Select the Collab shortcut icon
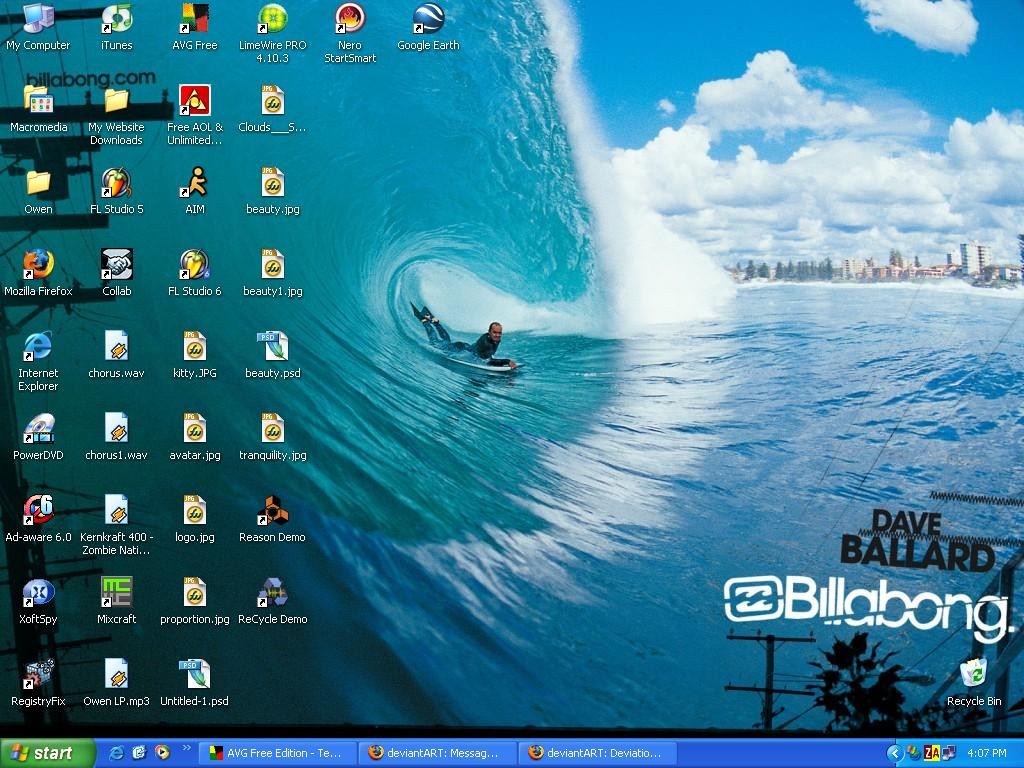Screen dimensions: 1024x768 (116, 273)
